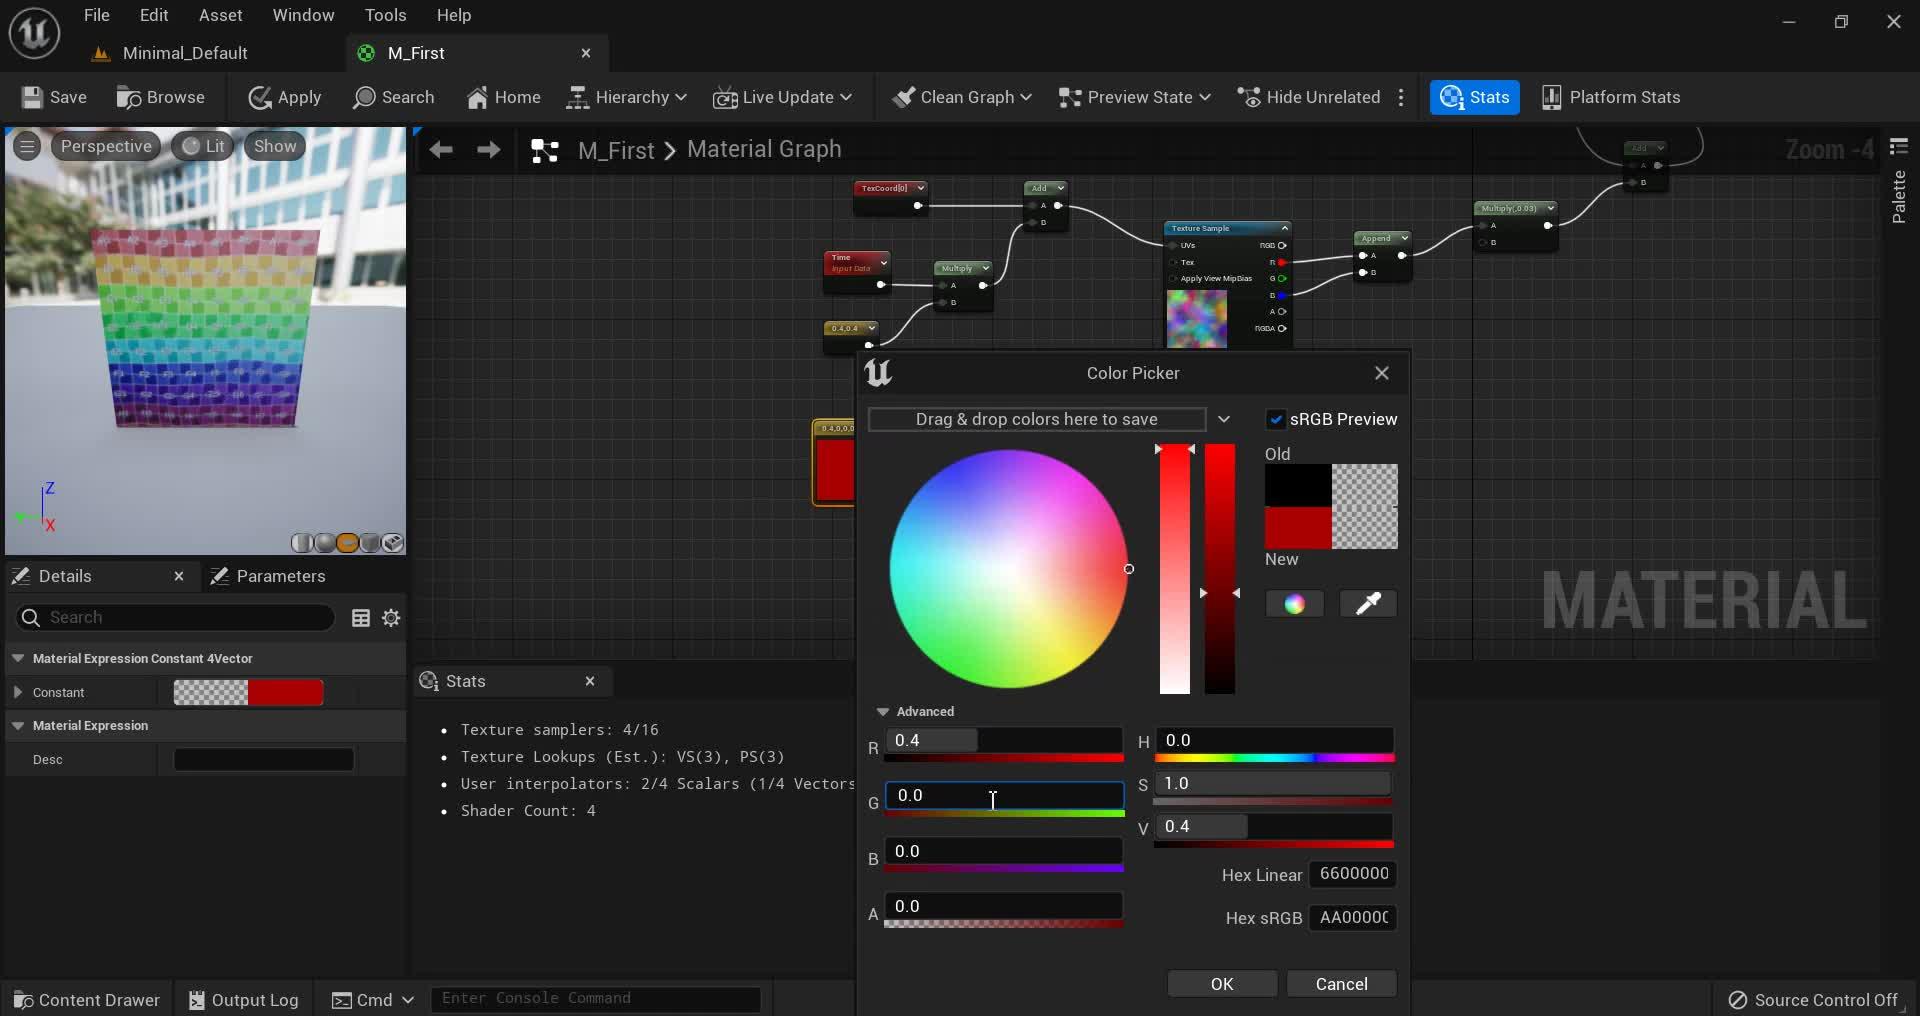This screenshot has height=1016, width=1920.
Task: Toggle the Show viewport options
Action: coord(274,146)
